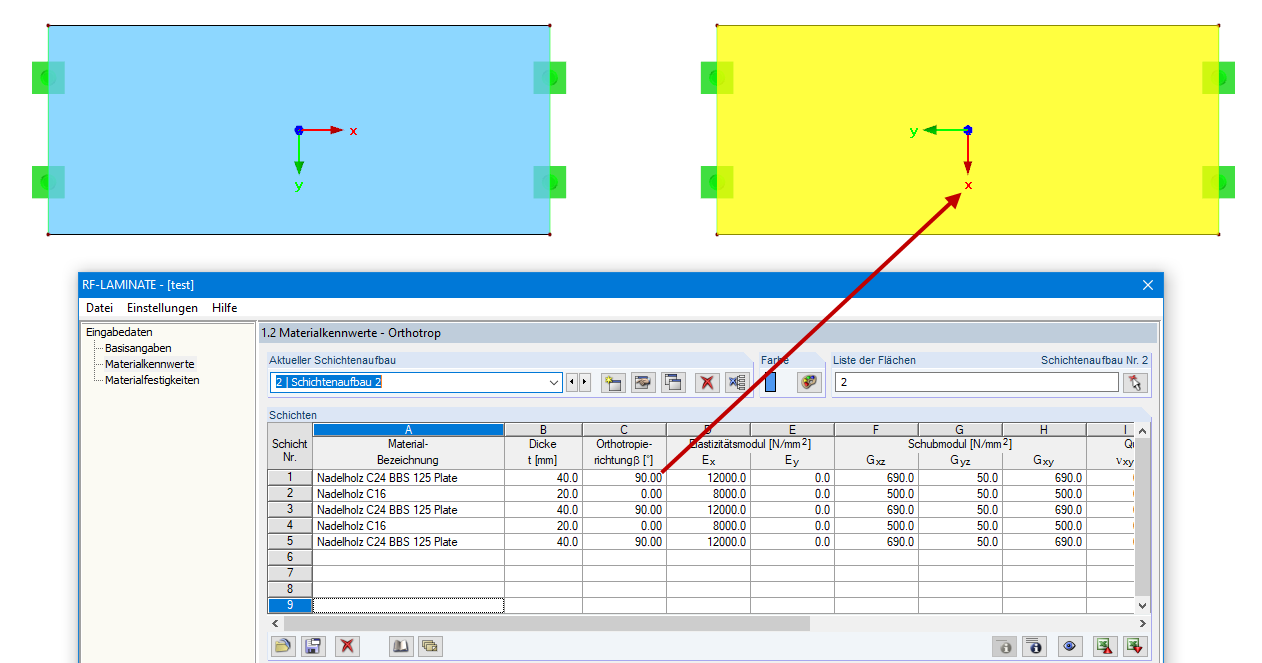This screenshot has width=1262, height=663.
Task: Open the color palette icon beside Farbe
Action: coord(808,381)
